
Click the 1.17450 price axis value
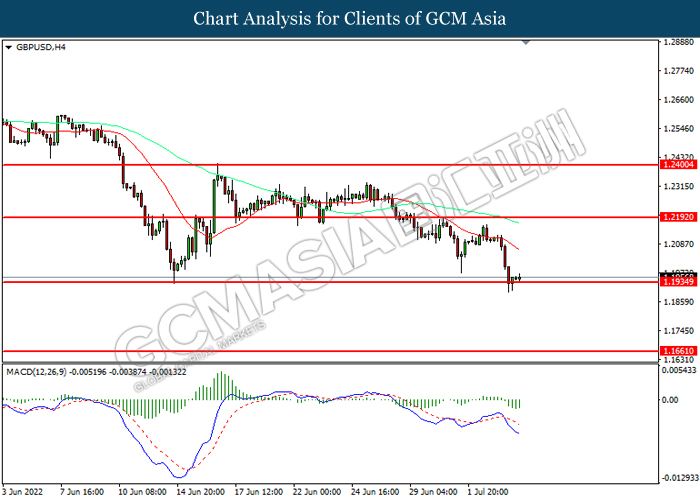click(679, 331)
